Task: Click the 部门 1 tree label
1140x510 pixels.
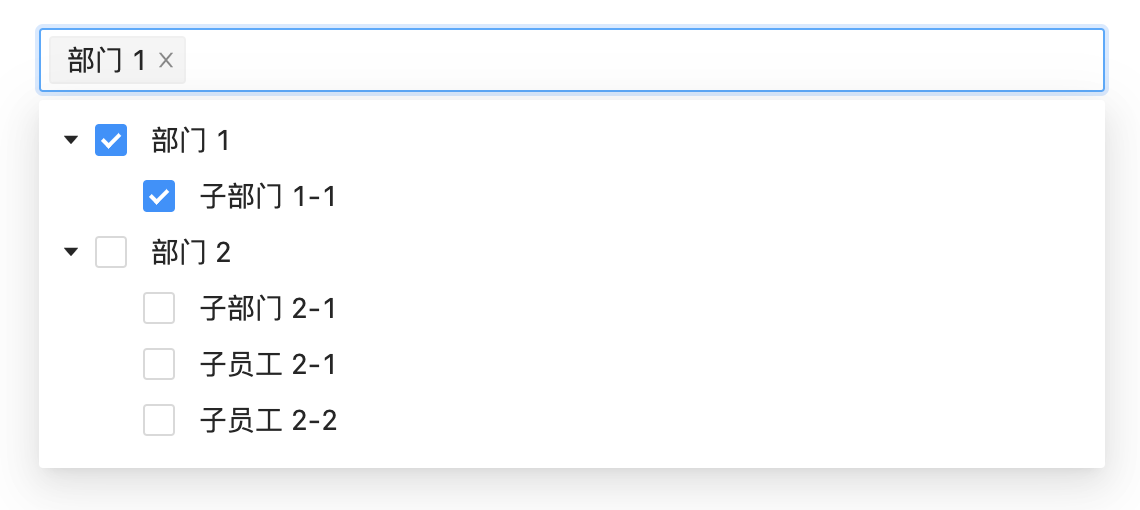Action: pos(190,141)
